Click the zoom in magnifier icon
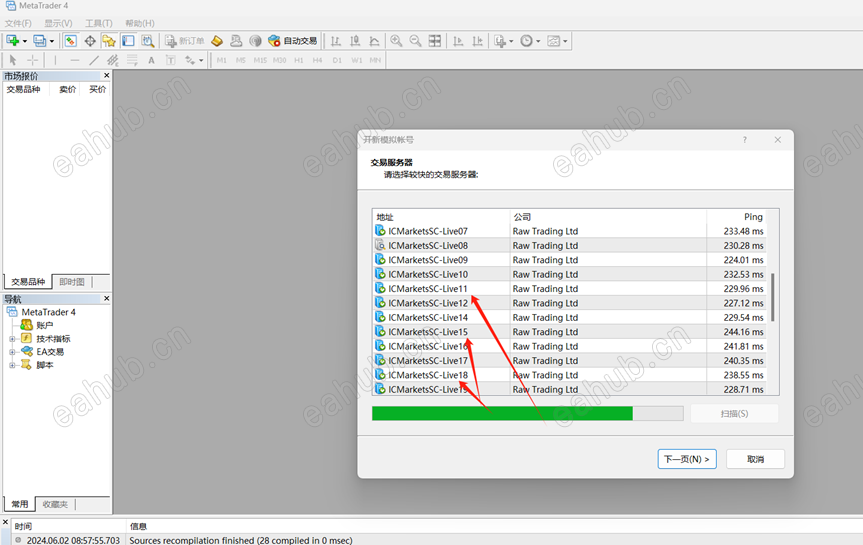The height and width of the screenshot is (545, 863). pyautogui.click(x=396, y=41)
